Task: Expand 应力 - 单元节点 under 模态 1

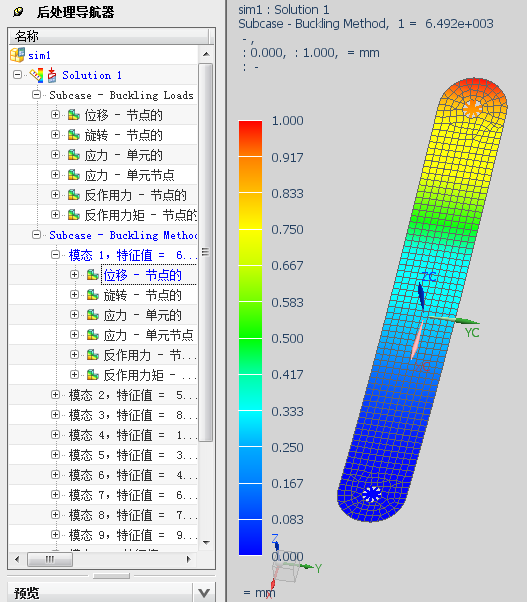Action: (74, 334)
